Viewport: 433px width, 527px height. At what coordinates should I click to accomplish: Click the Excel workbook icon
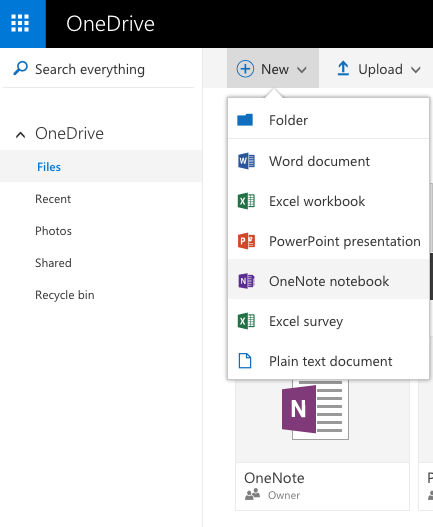pos(246,201)
